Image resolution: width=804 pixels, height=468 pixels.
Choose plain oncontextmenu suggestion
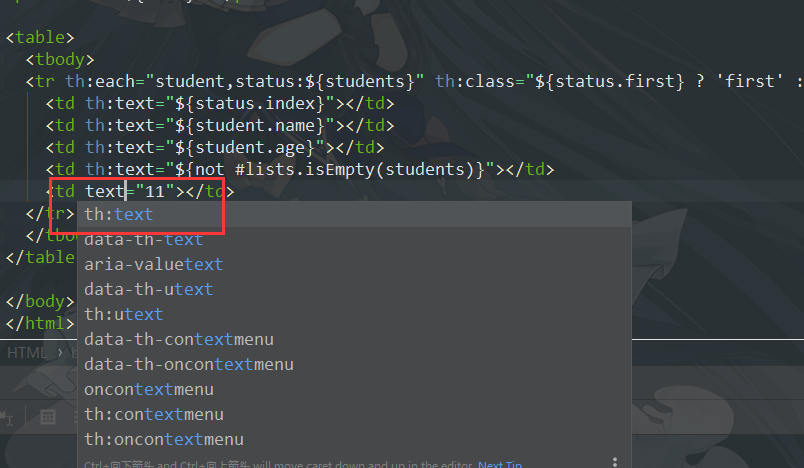click(x=354, y=390)
